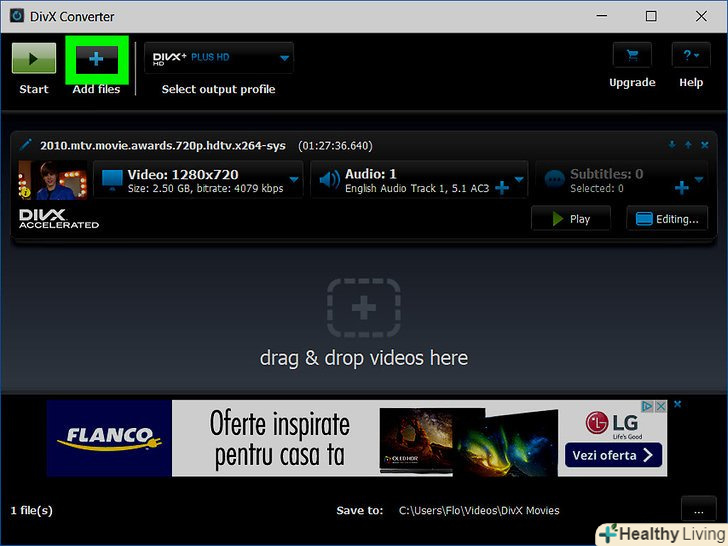Click the Flanco logo in the ad
Screen dimensions: 728x546
pos(109,438)
